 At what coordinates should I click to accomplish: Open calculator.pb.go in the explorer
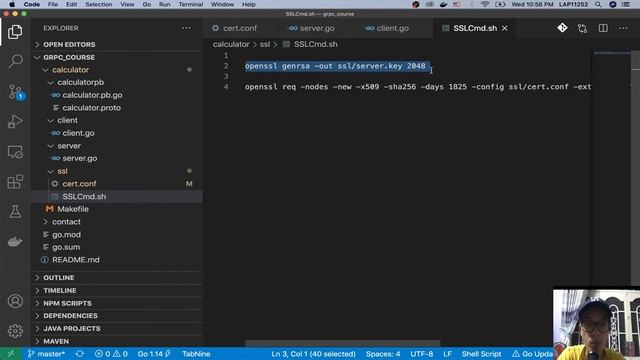117,95
